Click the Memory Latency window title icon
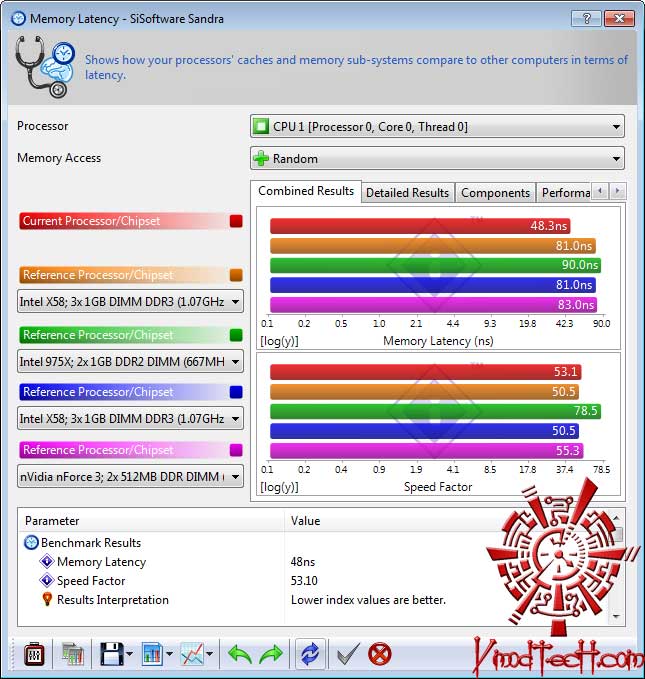The width and height of the screenshot is (645, 679). (18, 19)
